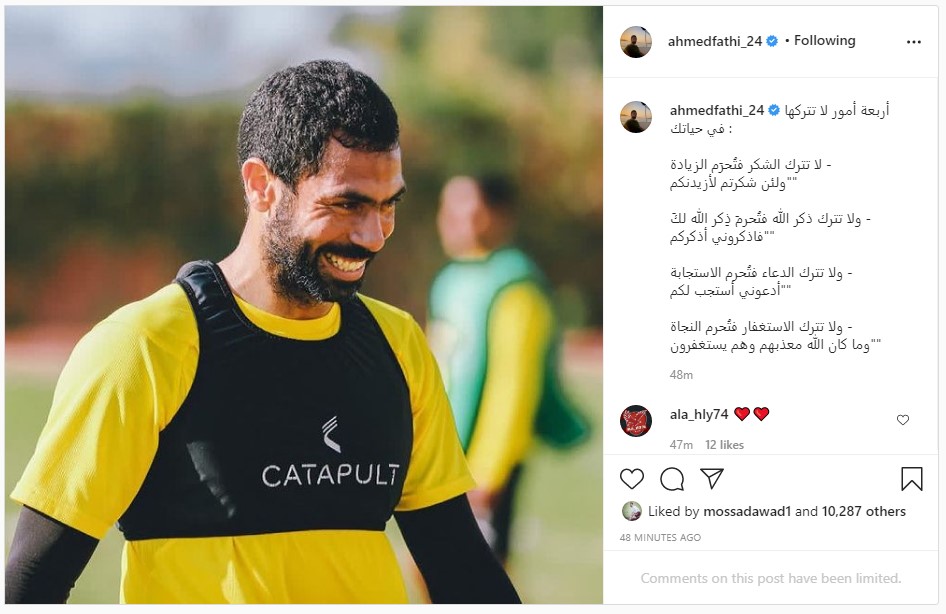Viewport: 946px width, 614px height.
Task: Open the ahmedfathi_24 header profile picture
Action: tap(636, 42)
